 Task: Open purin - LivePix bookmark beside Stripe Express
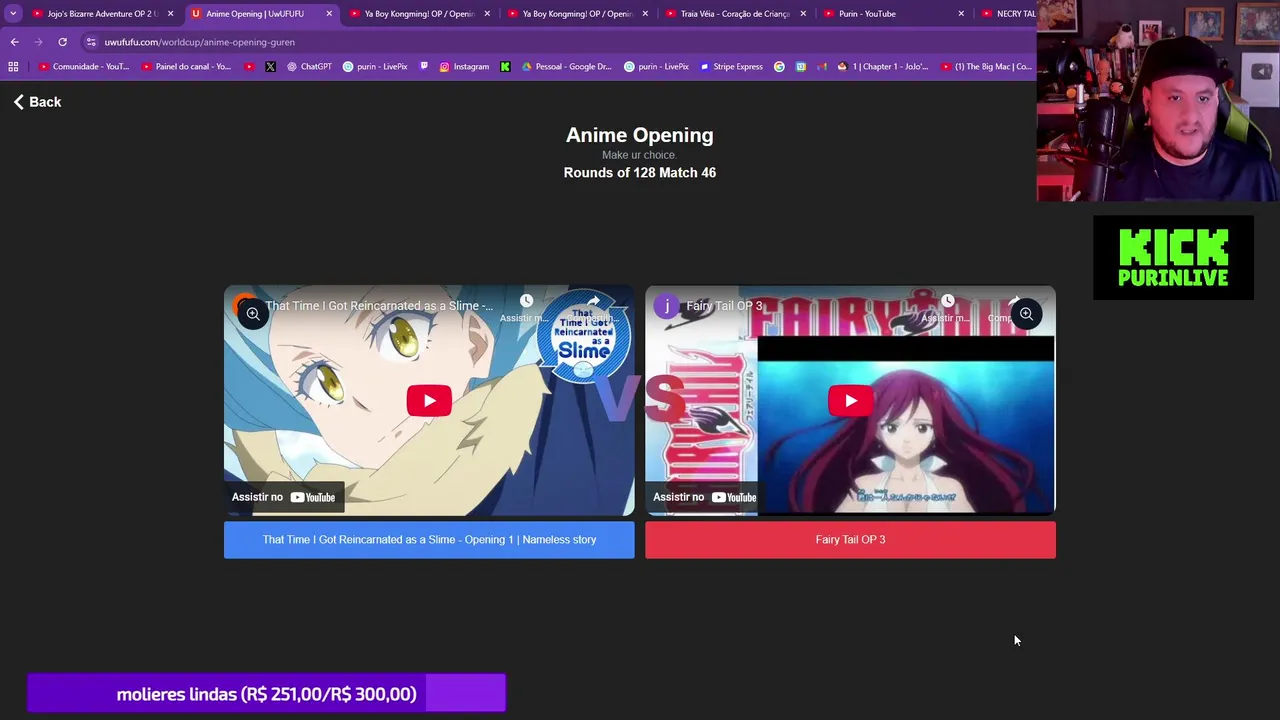(x=656, y=67)
